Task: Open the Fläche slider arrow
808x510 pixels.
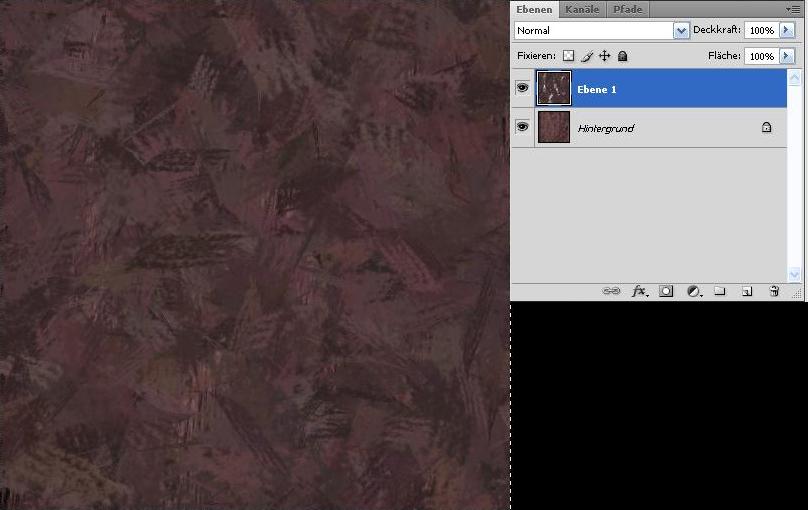Action: point(787,56)
